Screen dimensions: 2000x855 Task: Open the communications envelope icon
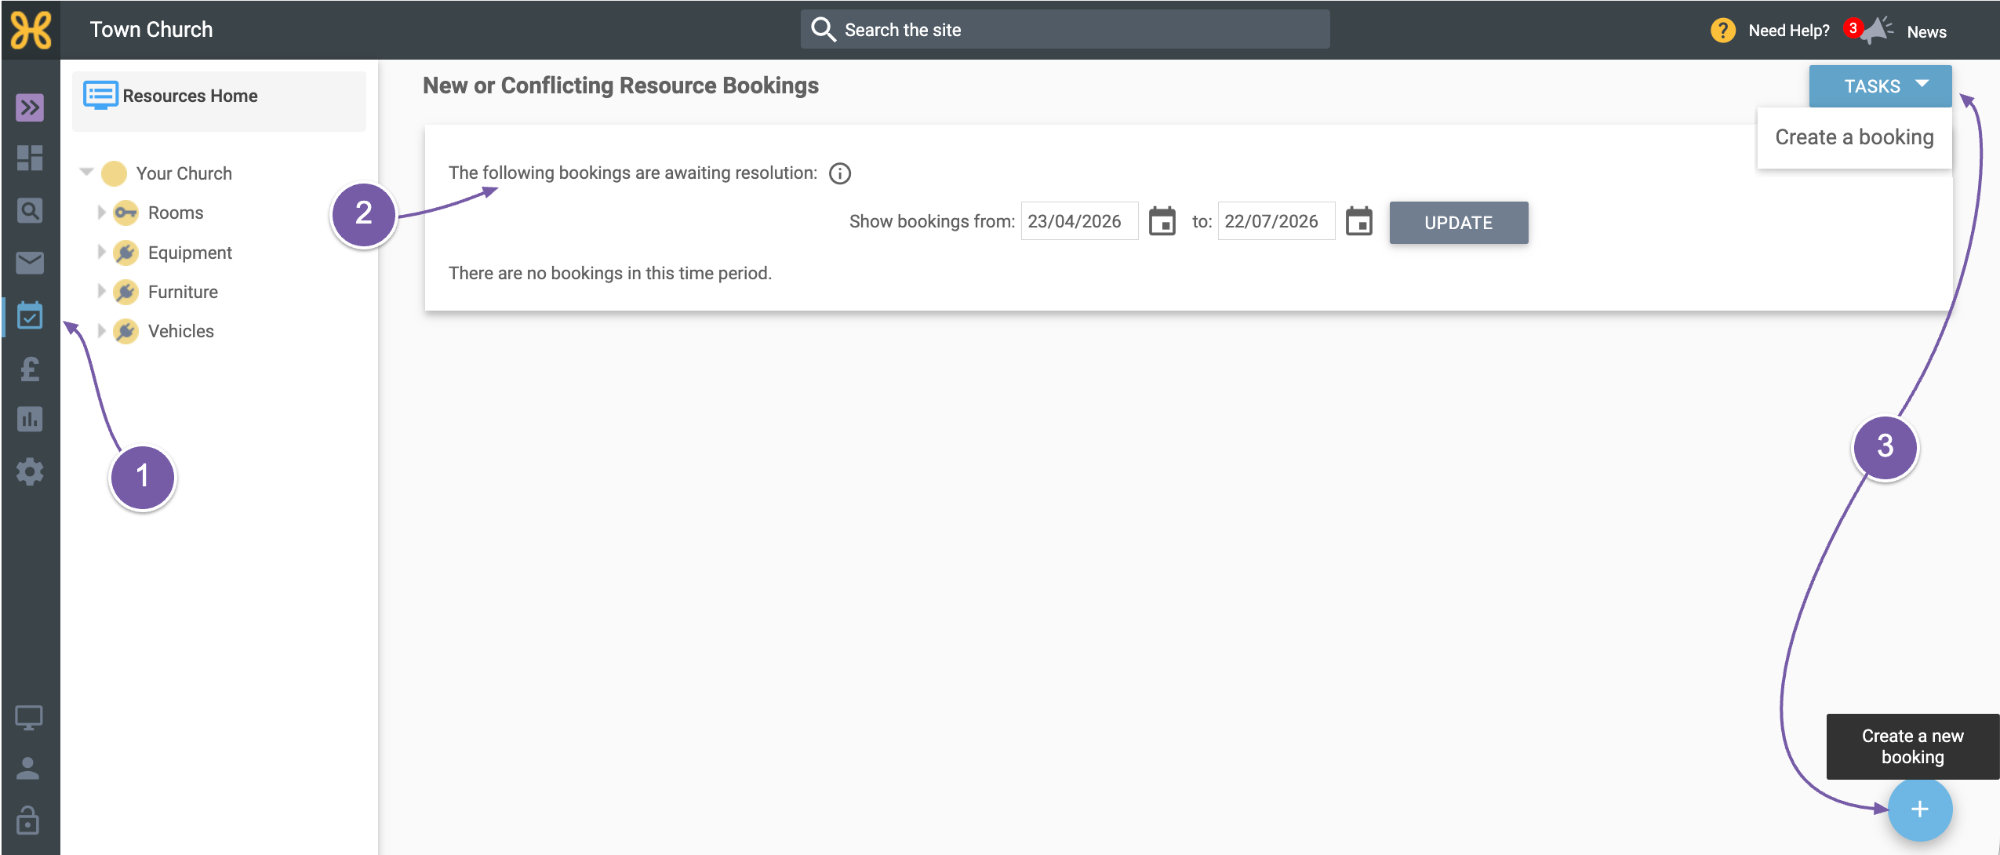[30, 263]
